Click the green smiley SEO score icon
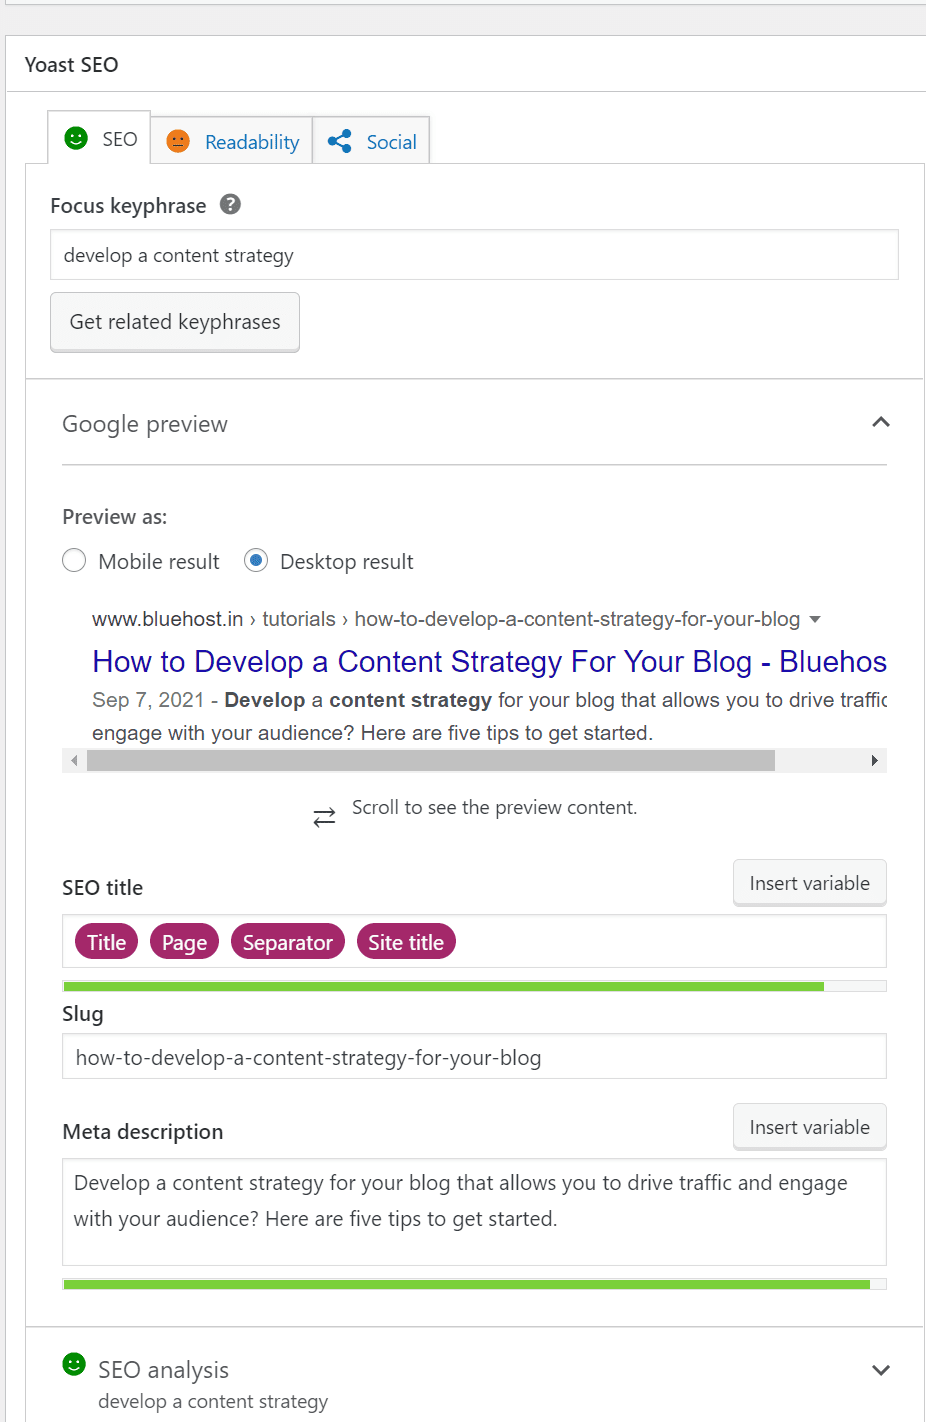The image size is (926, 1422). [76, 138]
